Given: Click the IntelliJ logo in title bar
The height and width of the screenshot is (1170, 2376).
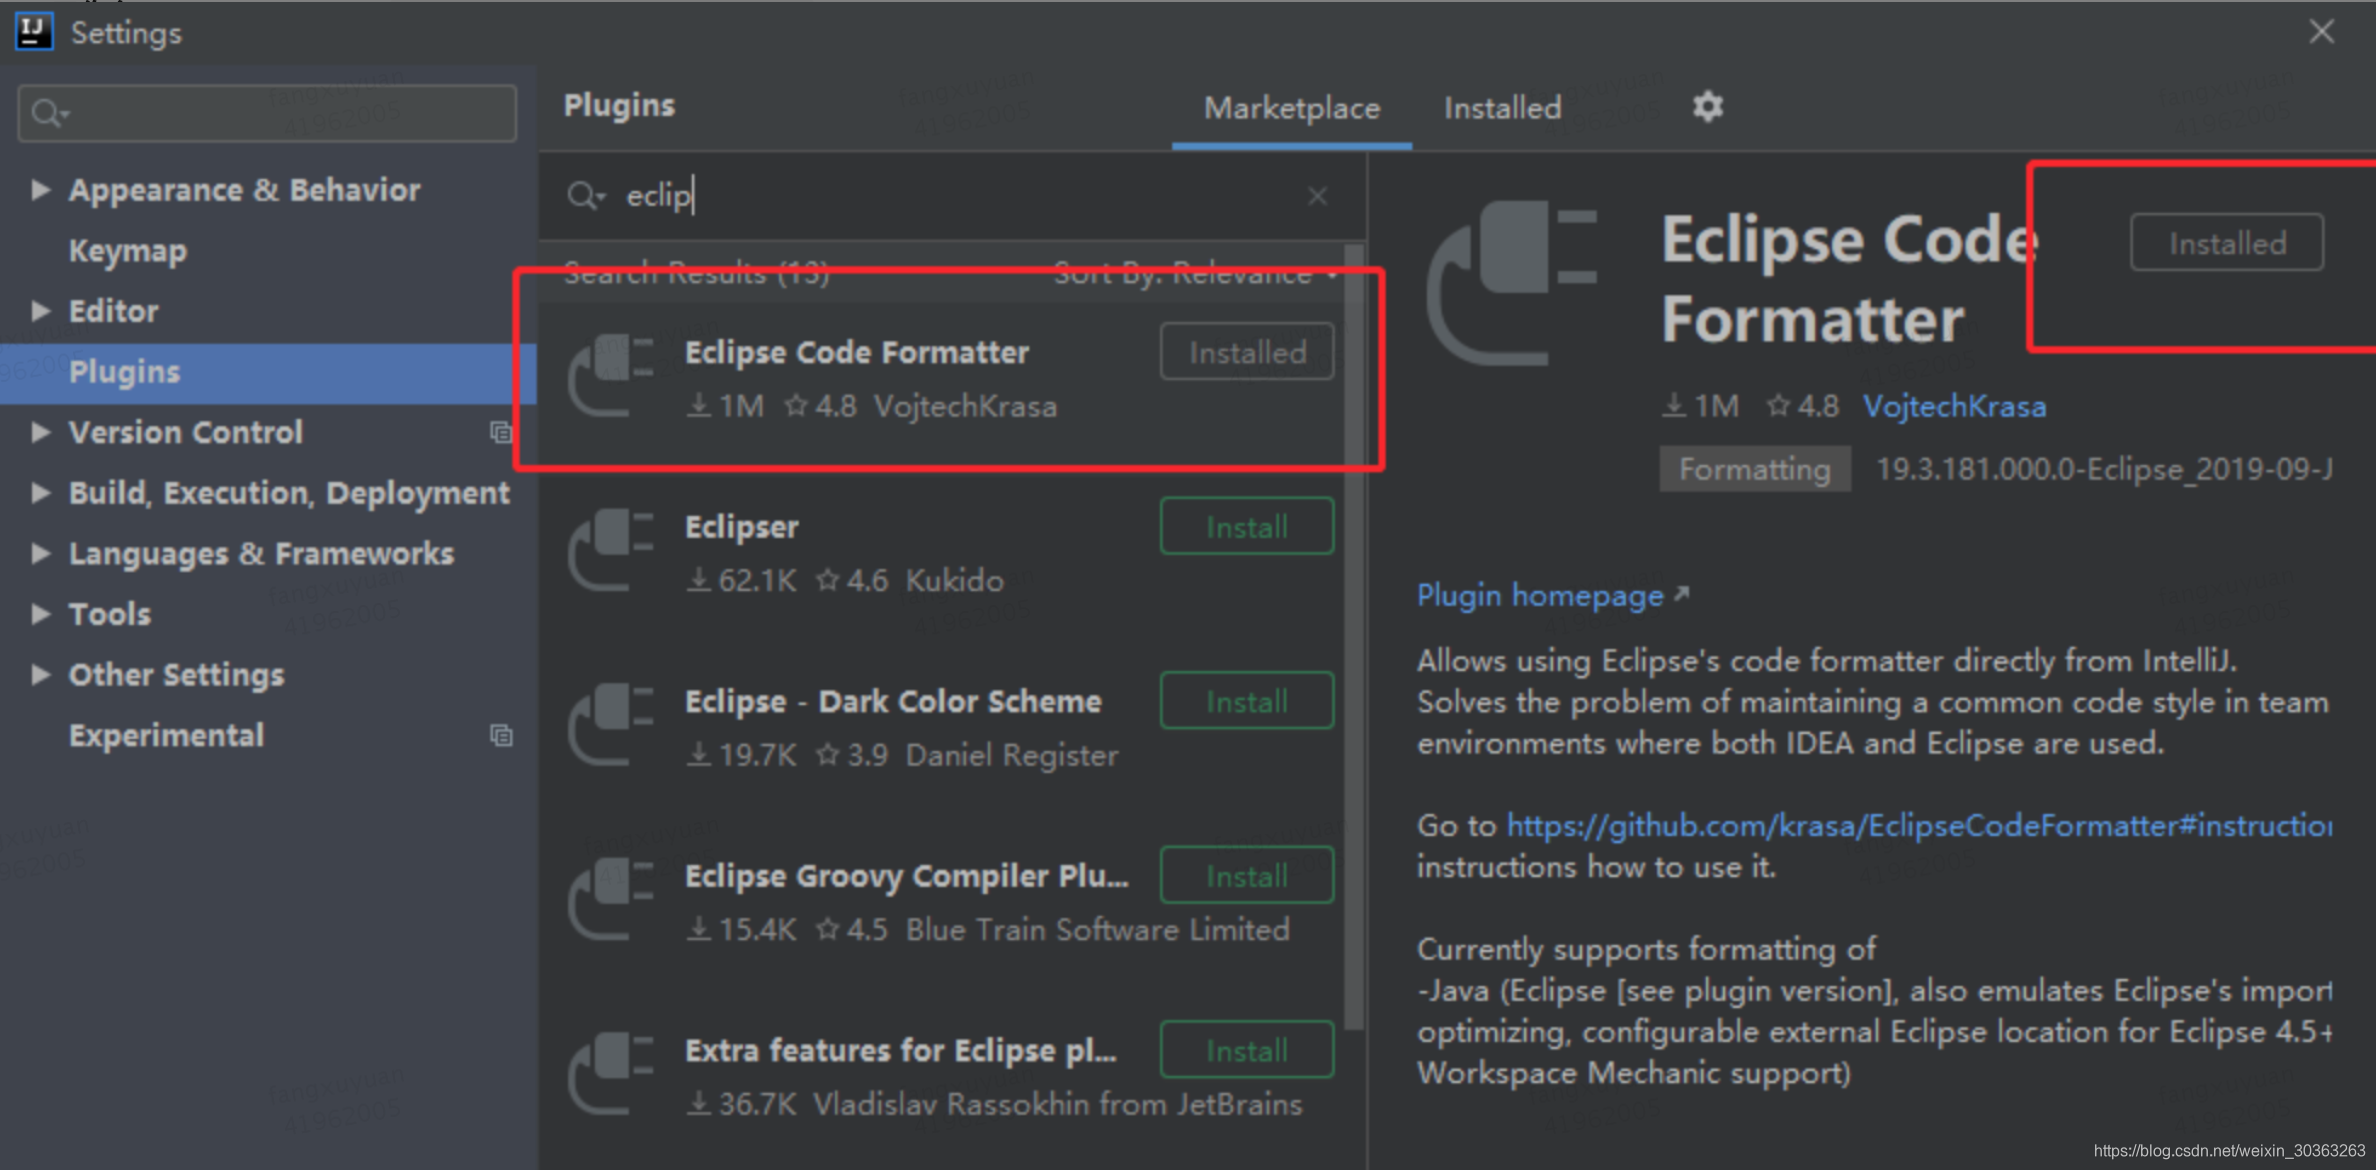Looking at the screenshot, I should pyautogui.click(x=34, y=32).
